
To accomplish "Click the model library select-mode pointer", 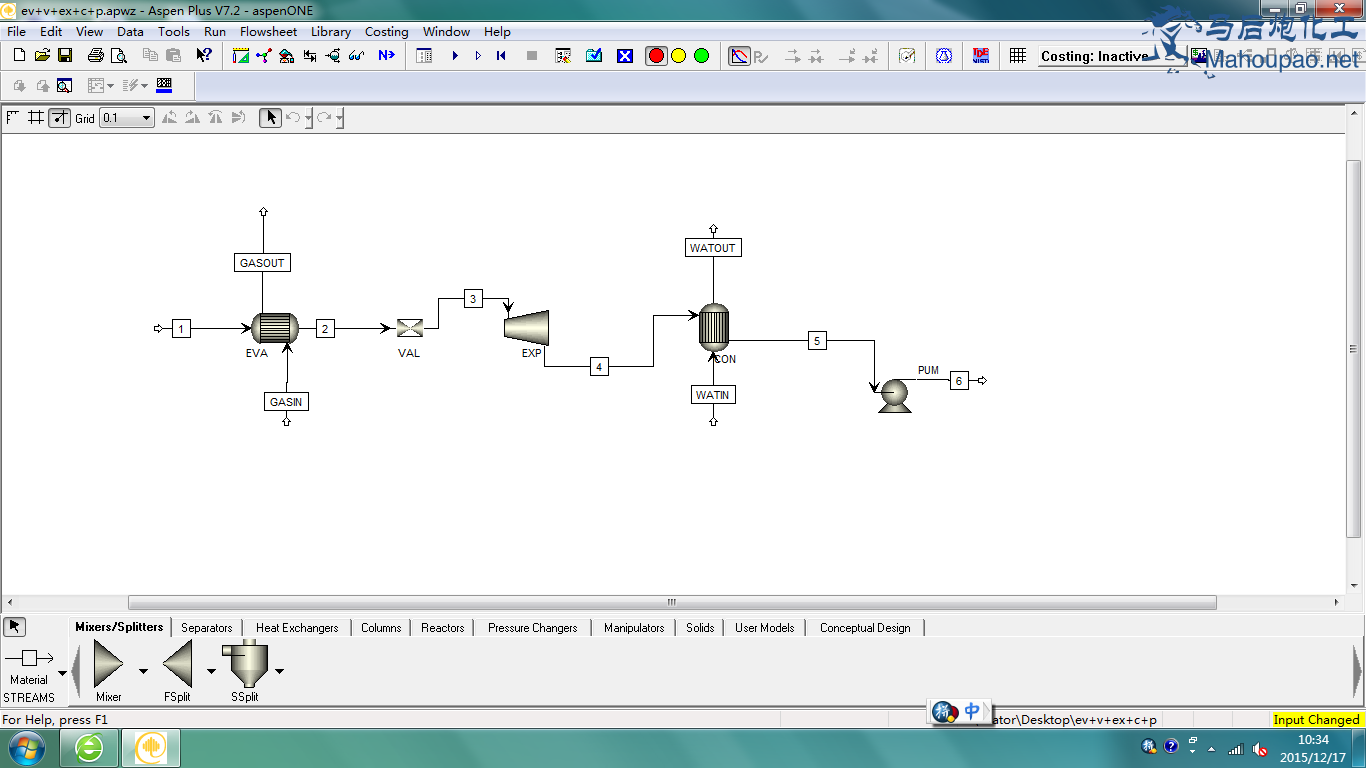I will (x=15, y=627).
